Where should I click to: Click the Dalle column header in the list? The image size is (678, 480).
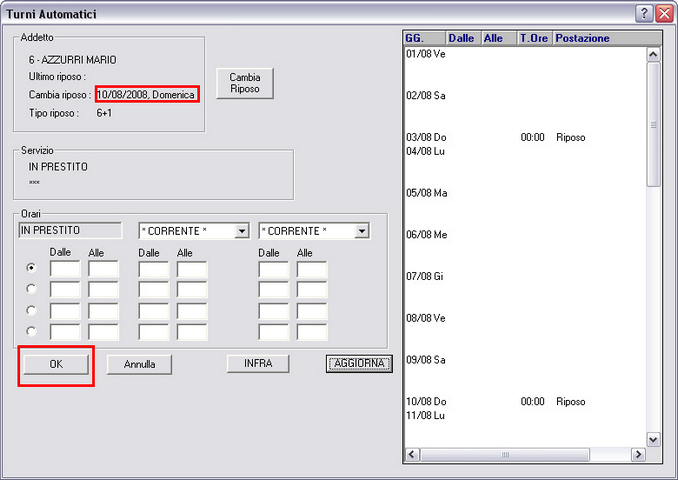pos(463,38)
